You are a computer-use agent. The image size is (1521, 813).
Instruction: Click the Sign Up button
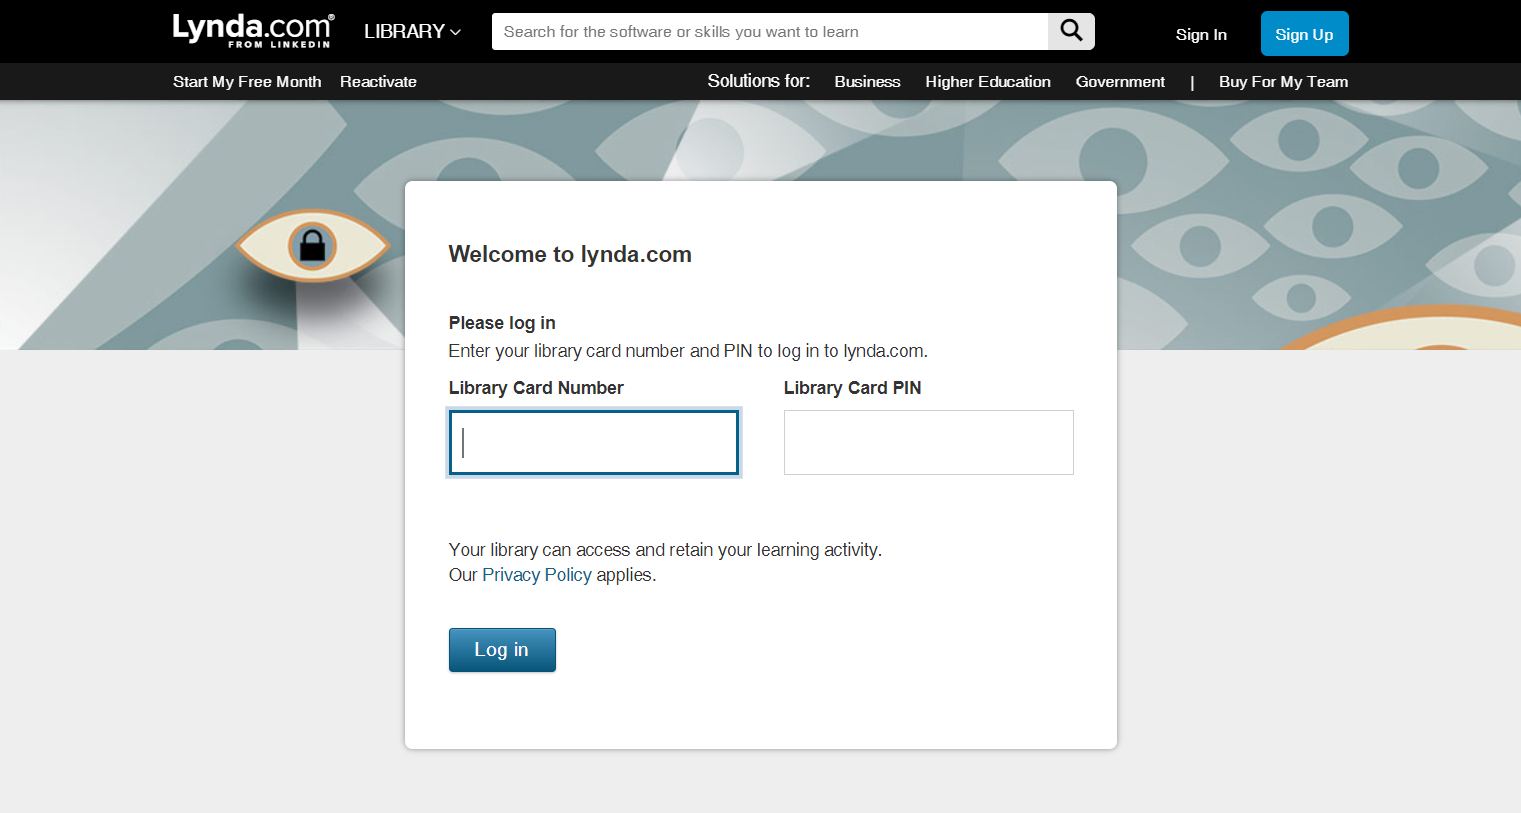(x=1304, y=34)
